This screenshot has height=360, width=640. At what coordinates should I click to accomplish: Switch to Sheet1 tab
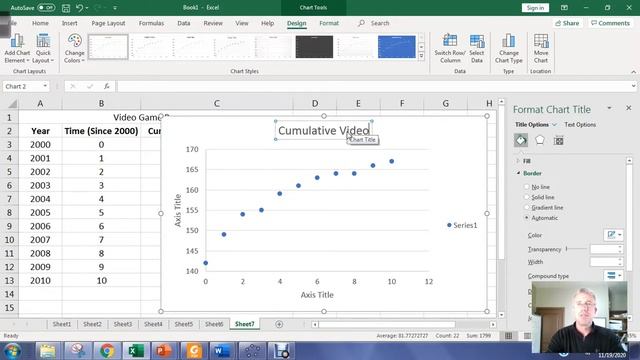coord(62,324)
